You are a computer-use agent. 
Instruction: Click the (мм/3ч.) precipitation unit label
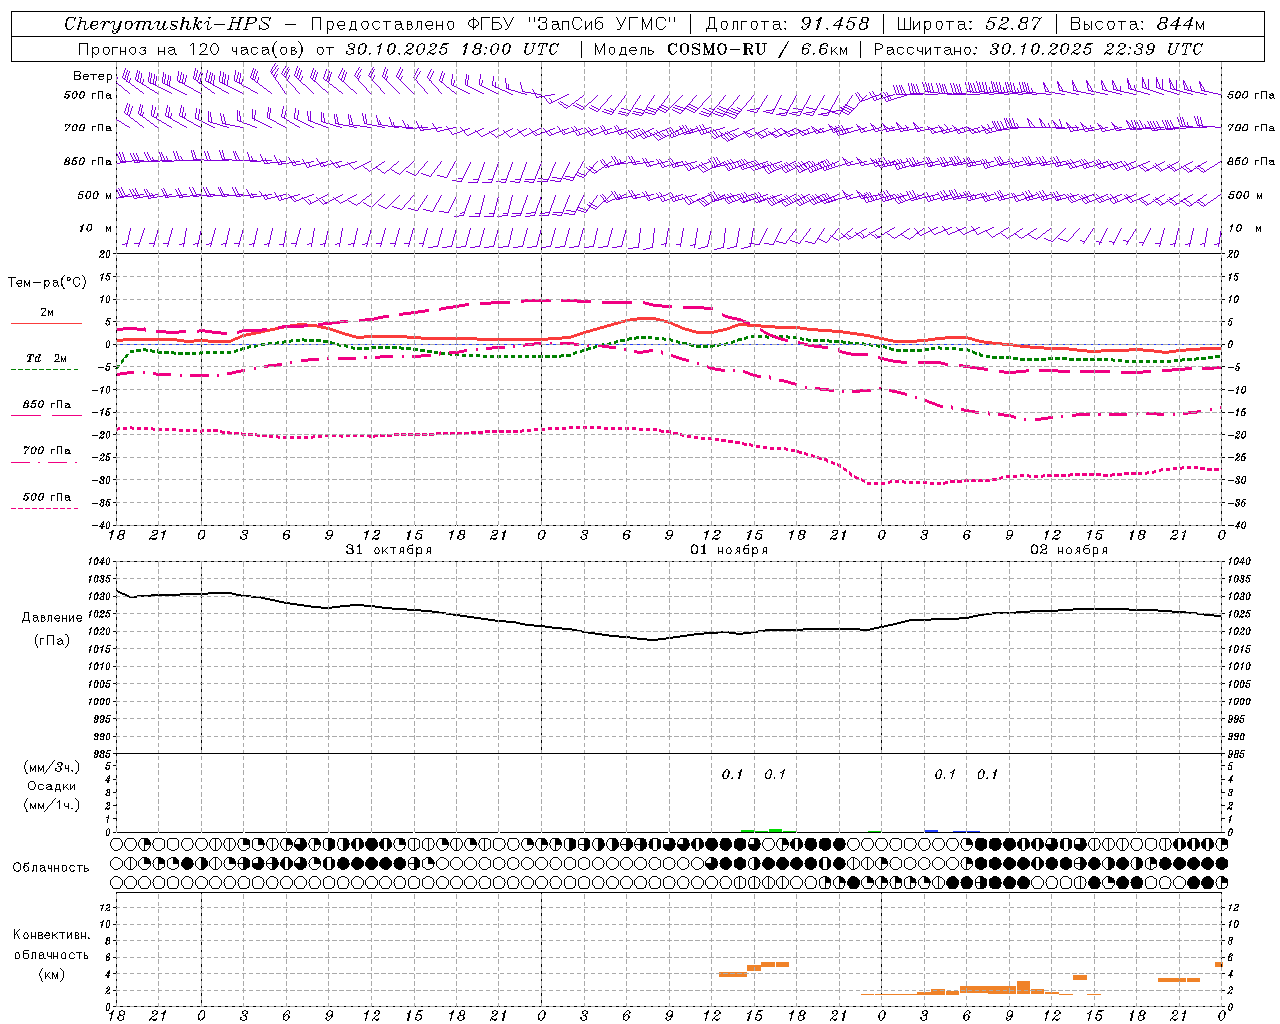[52, 767]
